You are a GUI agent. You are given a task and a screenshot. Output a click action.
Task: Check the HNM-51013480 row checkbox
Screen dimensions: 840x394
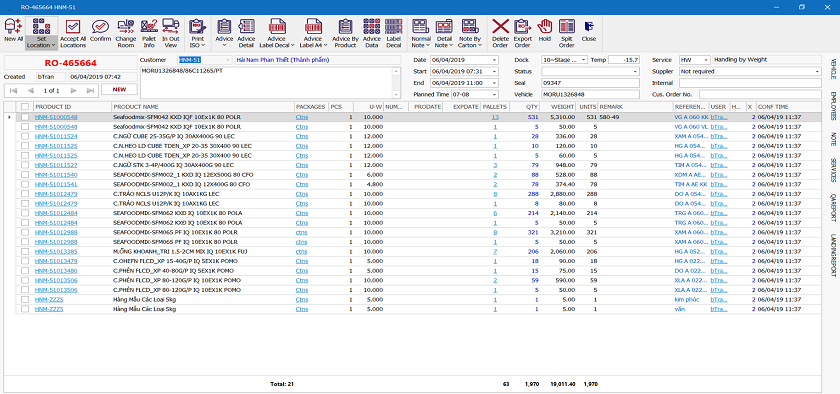[25, 271]
